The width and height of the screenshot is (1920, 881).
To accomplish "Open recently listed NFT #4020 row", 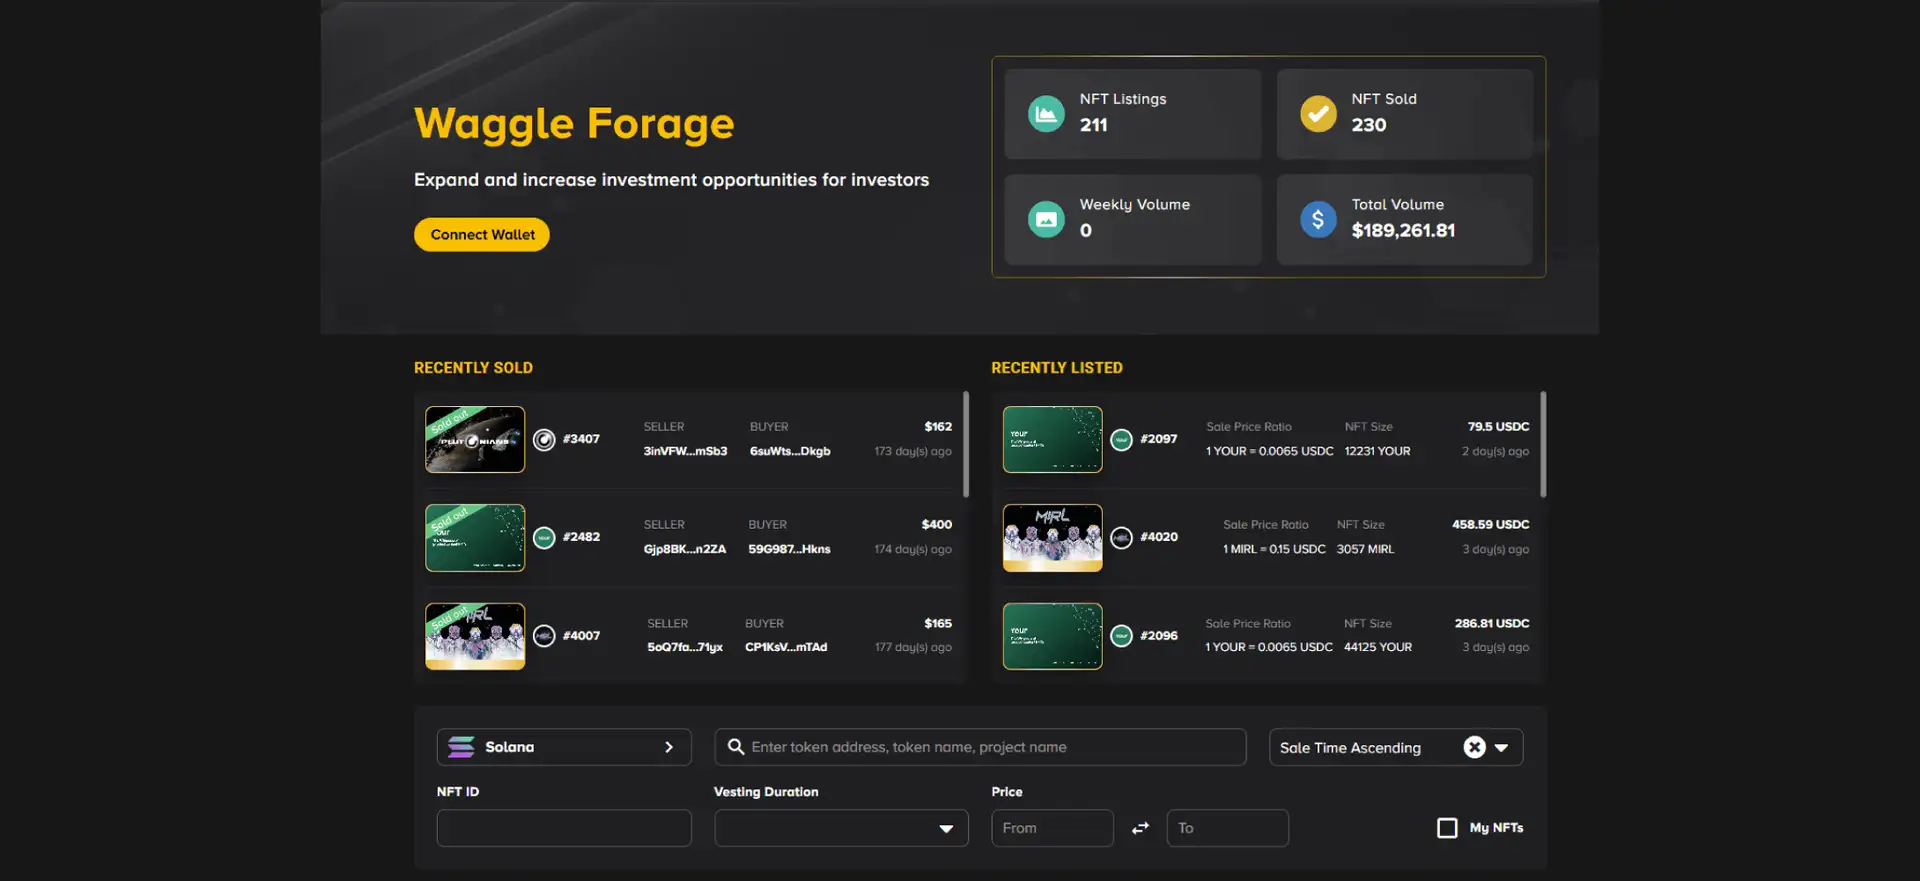I will tap(1268, 538).
